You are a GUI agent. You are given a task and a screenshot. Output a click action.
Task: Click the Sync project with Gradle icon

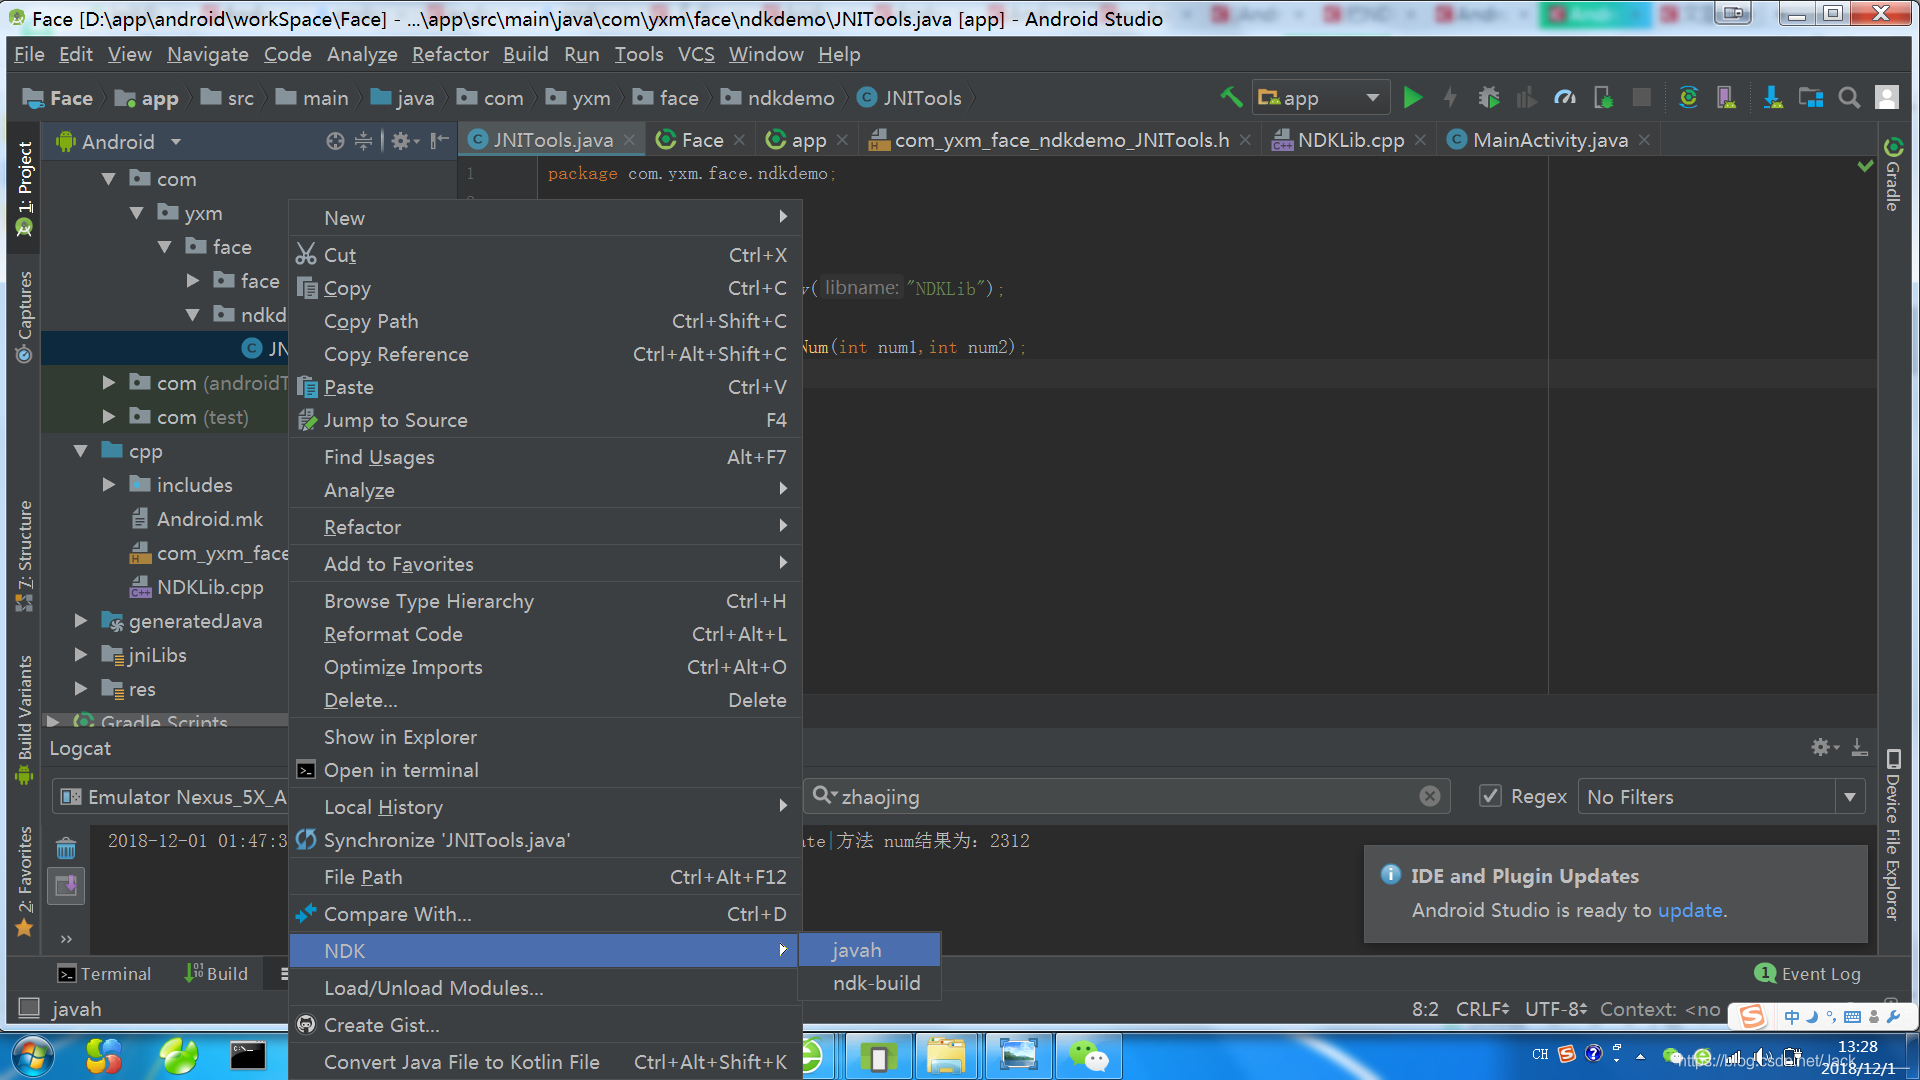click(x=1687, y=99)
